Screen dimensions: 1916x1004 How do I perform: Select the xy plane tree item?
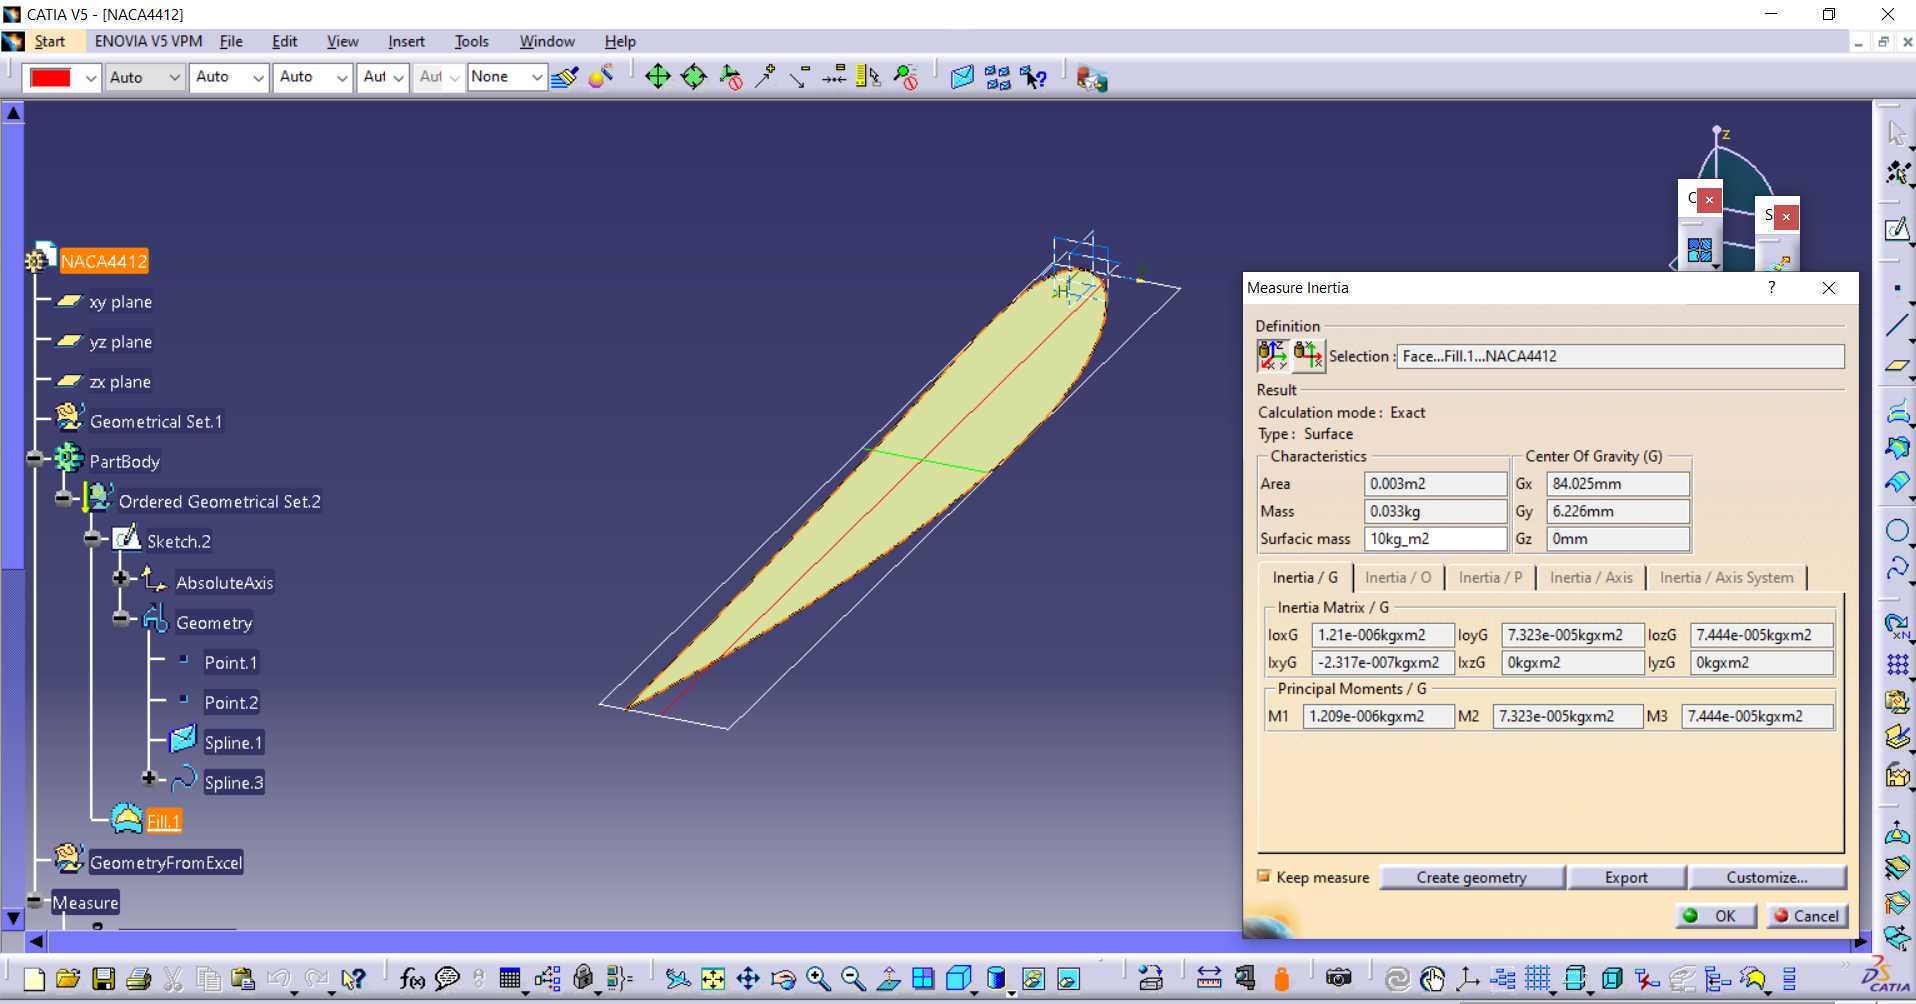coord(121,302)
